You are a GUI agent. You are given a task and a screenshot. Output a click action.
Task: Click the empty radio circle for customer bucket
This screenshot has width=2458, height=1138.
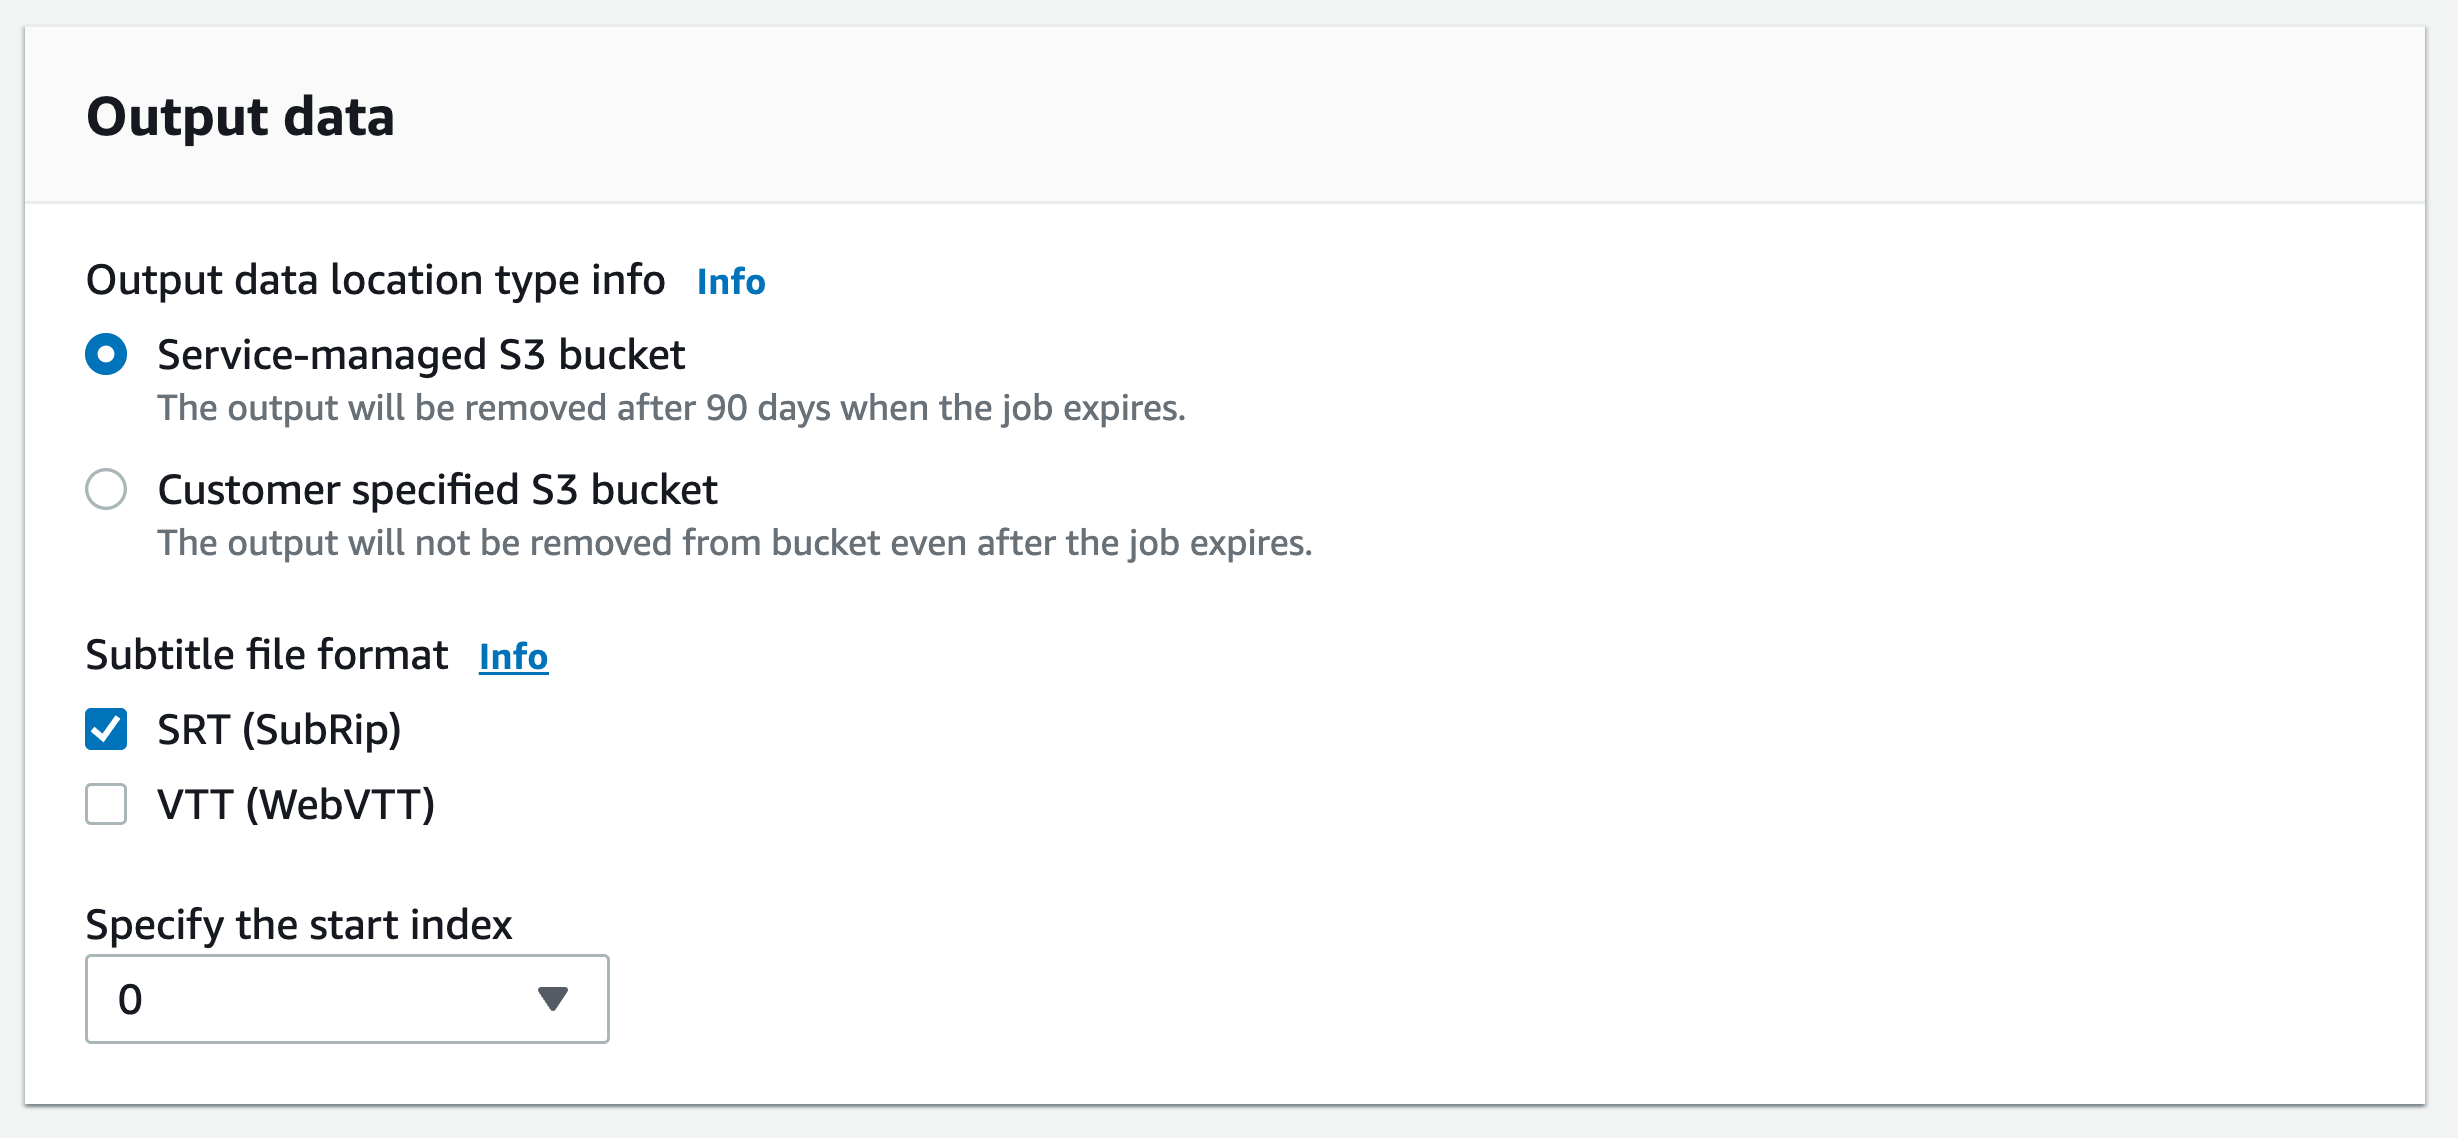tap(106, 489)
